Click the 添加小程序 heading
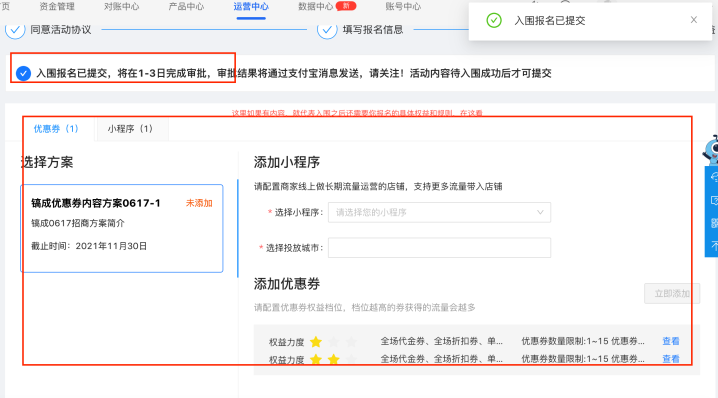718x398 pixels. pos(287,162)
